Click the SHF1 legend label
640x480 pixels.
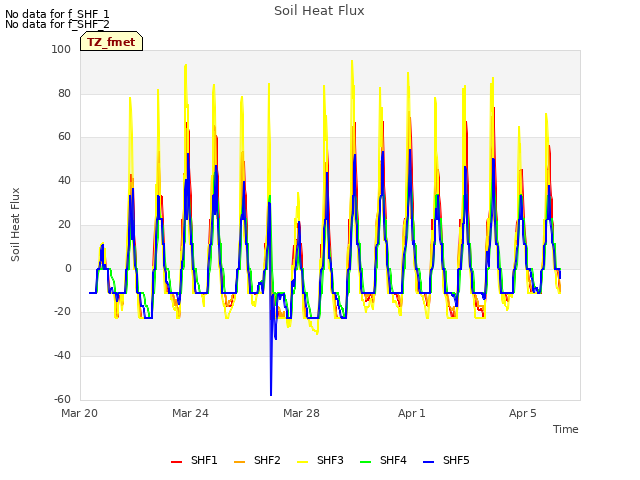(x=204, y=460)
